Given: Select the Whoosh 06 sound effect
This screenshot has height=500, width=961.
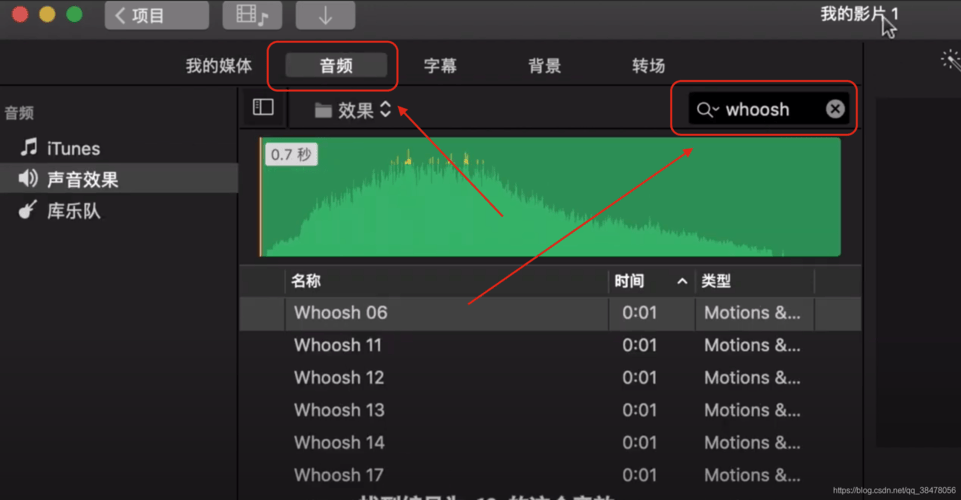Looking at the screenshot, I should coord(550,313).
